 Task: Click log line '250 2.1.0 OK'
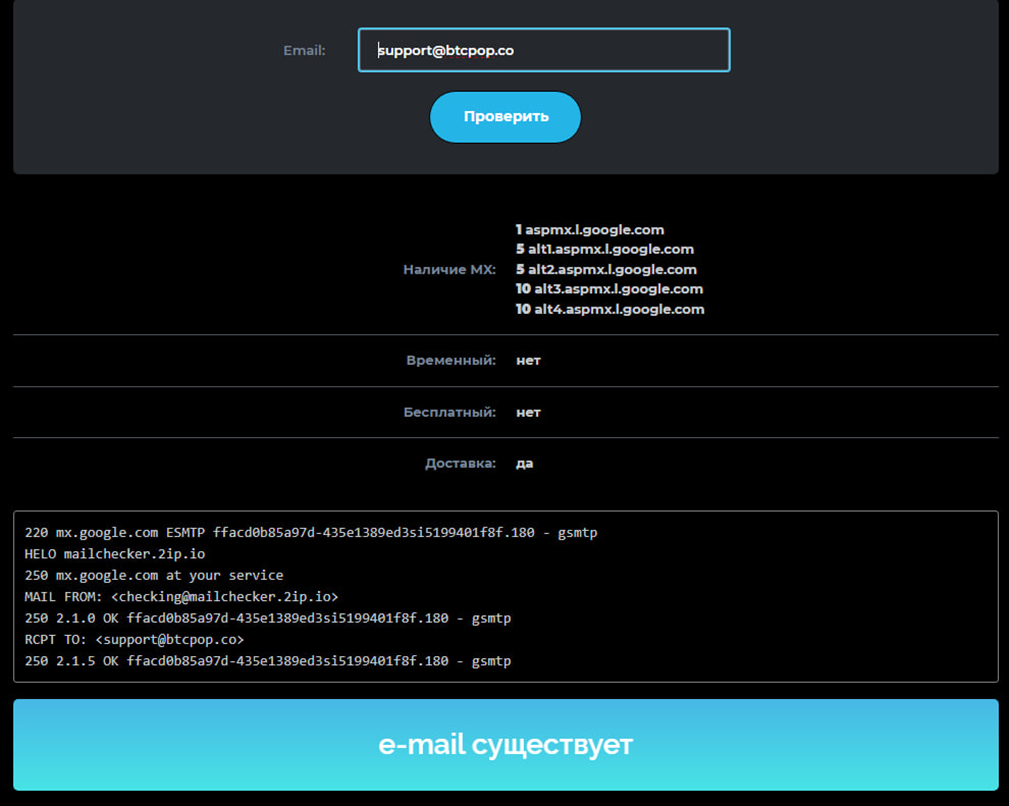(x=268, y=618)
